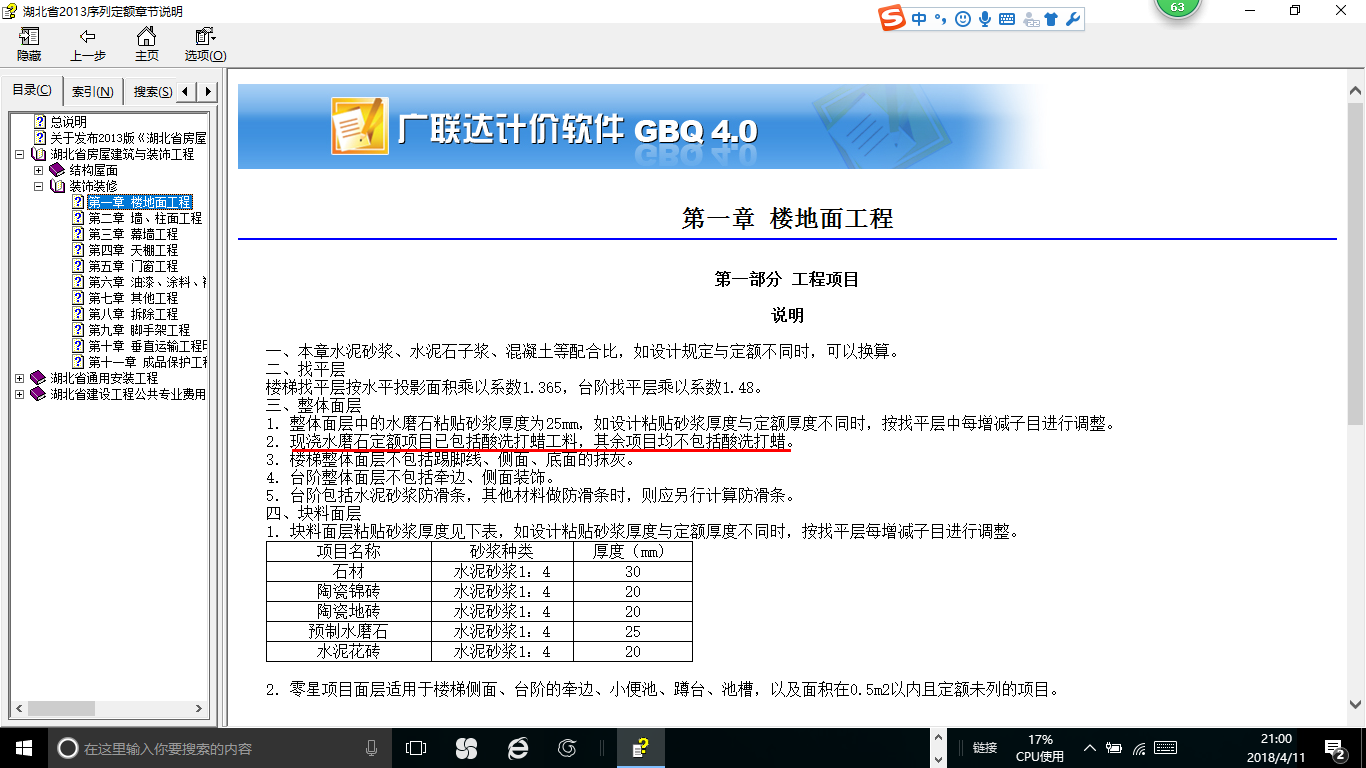The width and height of the screenshot is (1366, 768).
Task: Open the fan-shaped taskbar app icon
Action: 466,747
